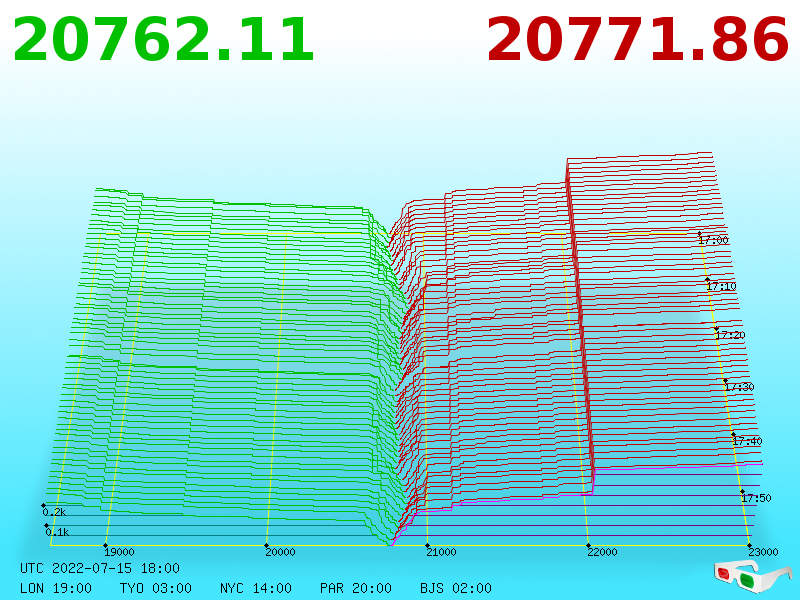Click the 19000 price axis label

coord(119,552)
